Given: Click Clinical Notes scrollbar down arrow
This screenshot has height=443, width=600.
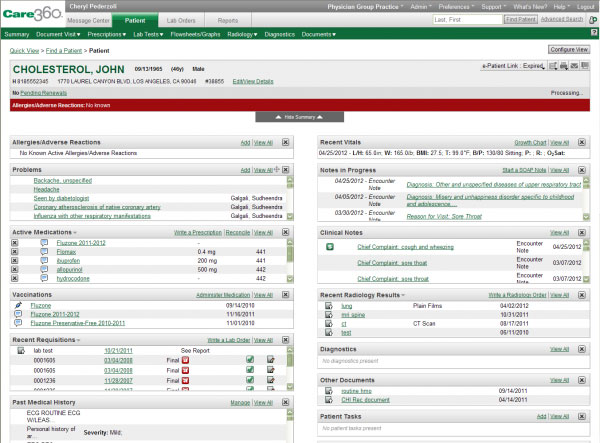Looking at the screenshot, I should coord(586,279).
